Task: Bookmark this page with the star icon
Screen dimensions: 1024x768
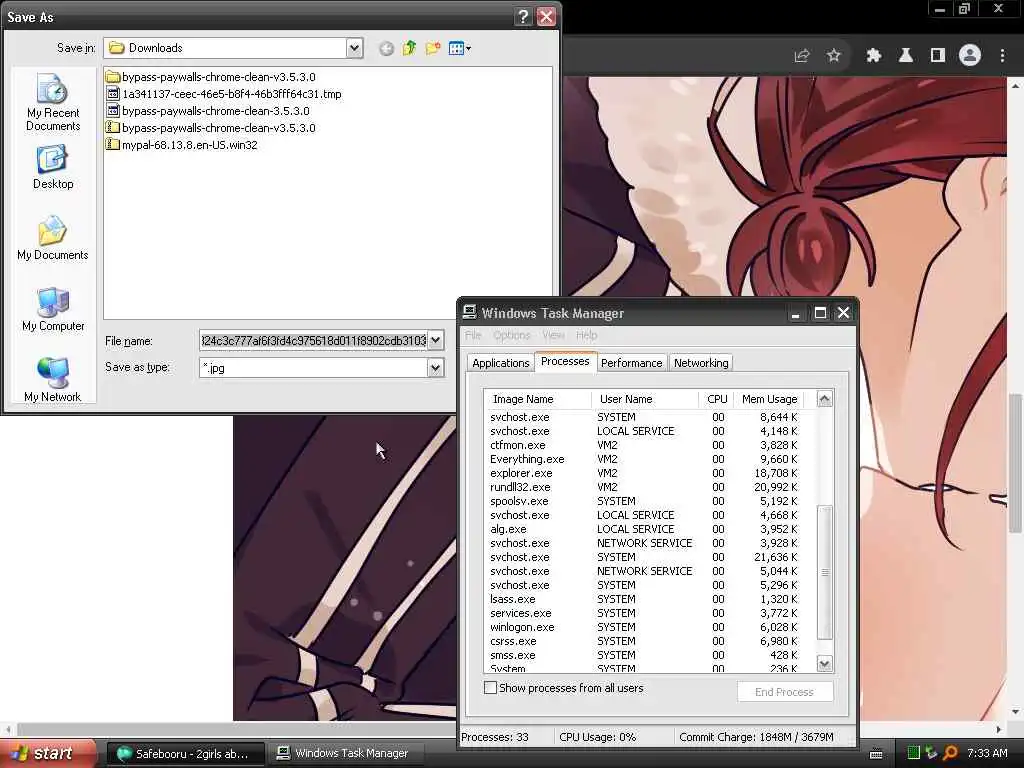Action: (x=833, y=56)
